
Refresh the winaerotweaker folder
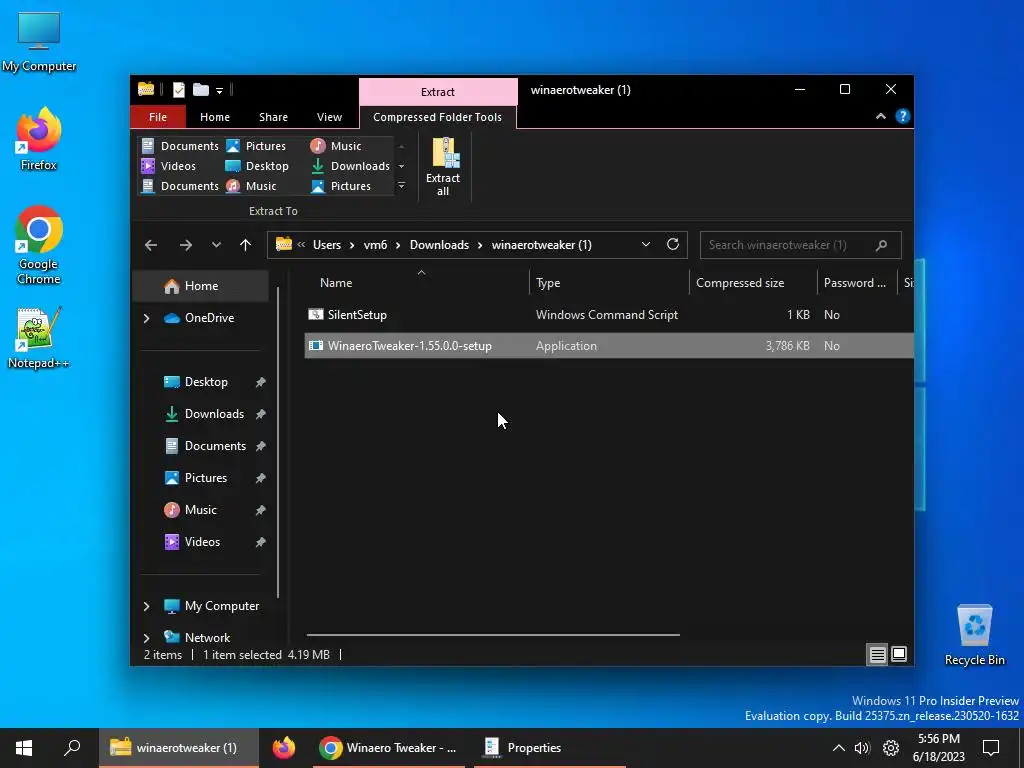[x=673, y=244]
